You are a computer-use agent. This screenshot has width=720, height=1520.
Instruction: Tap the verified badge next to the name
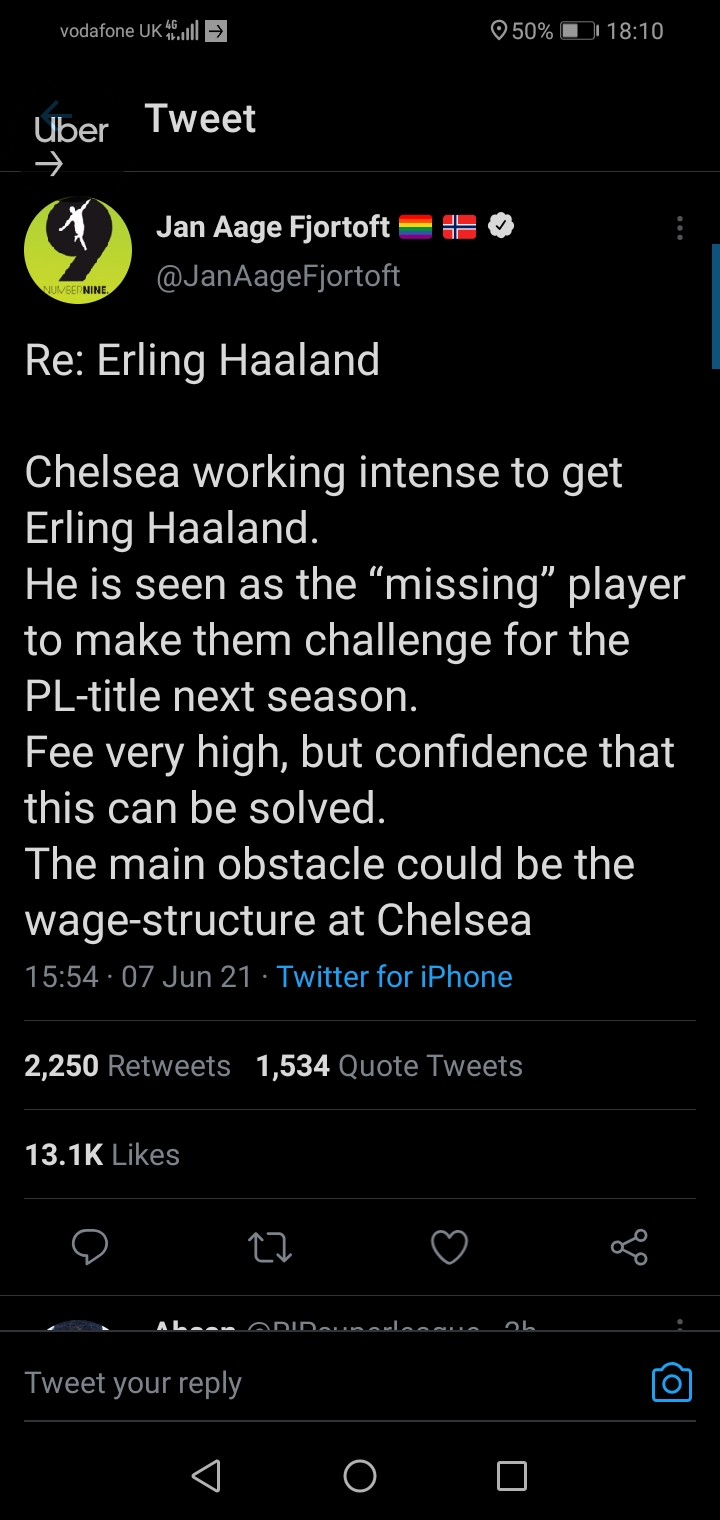tap(501, 228)
